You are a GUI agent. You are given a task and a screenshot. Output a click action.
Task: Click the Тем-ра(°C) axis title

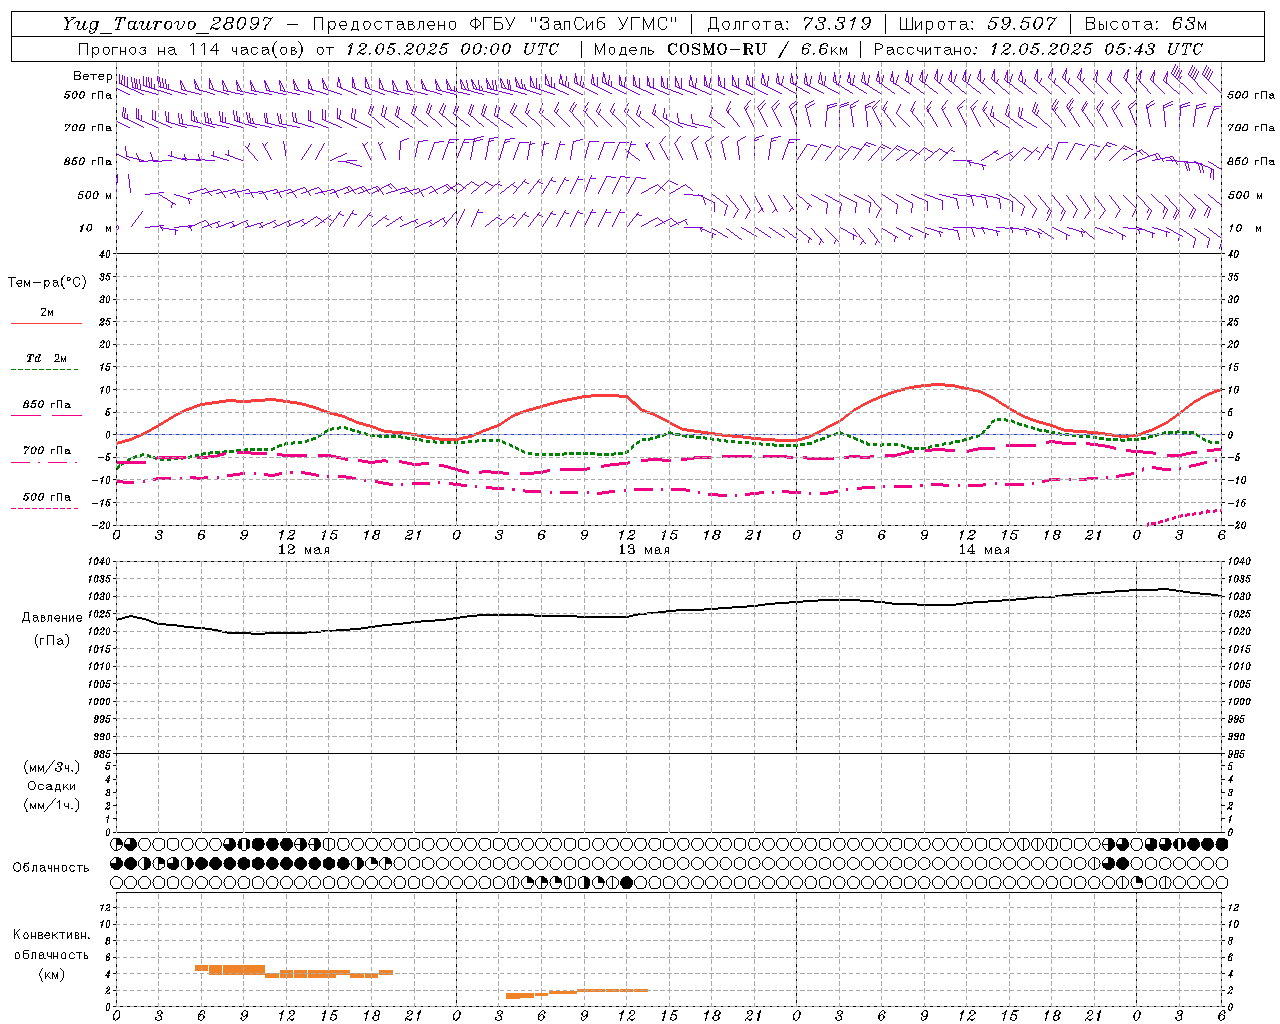(x=47, y=283)
